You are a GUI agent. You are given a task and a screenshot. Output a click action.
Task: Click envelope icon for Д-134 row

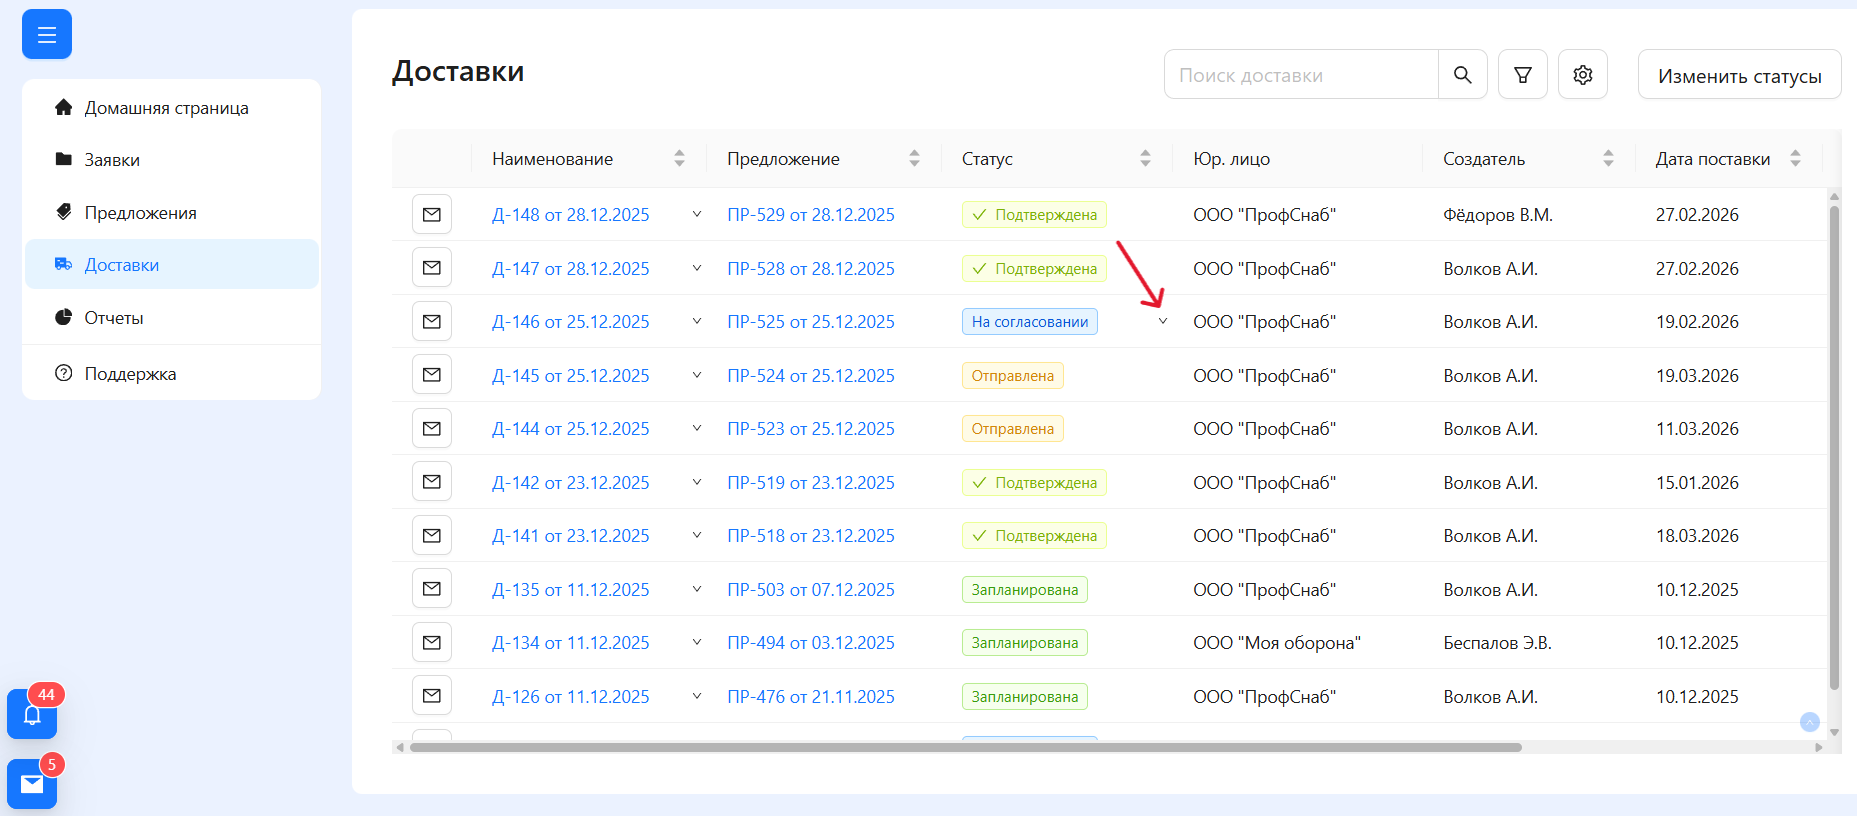coord(431,643)
